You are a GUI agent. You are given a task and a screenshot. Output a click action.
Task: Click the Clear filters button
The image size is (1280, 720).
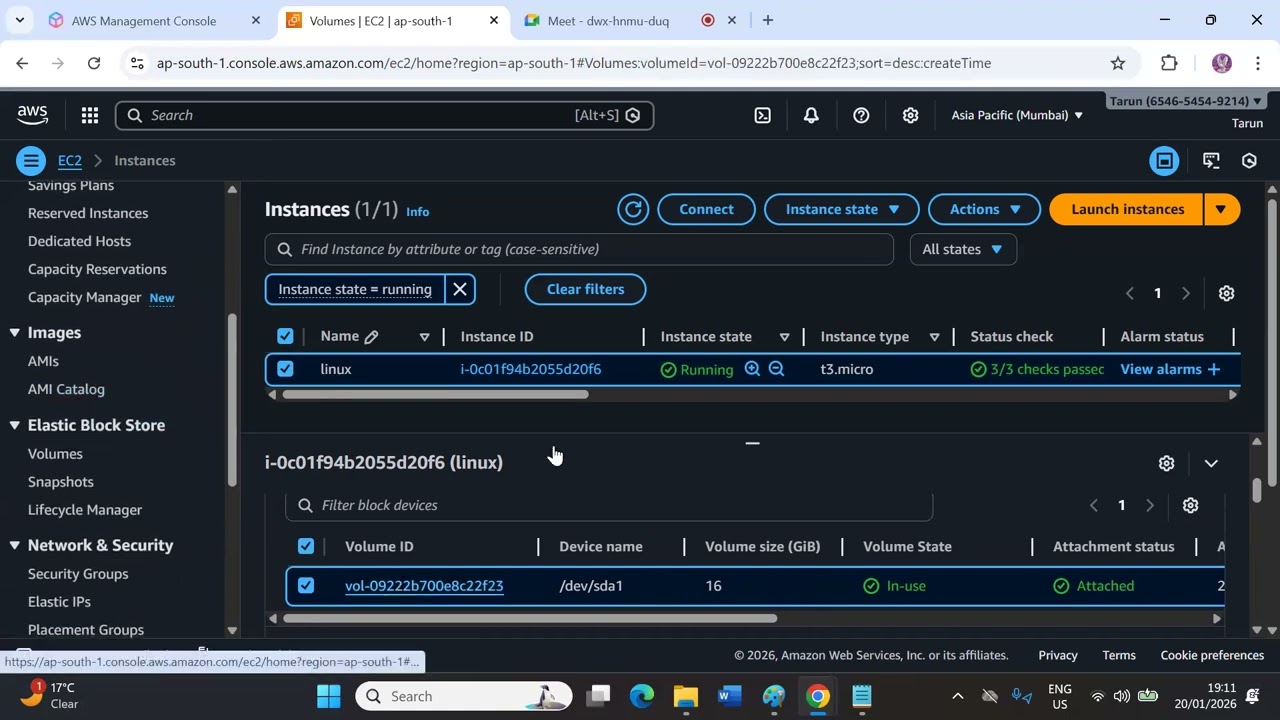tap(585, 289)
